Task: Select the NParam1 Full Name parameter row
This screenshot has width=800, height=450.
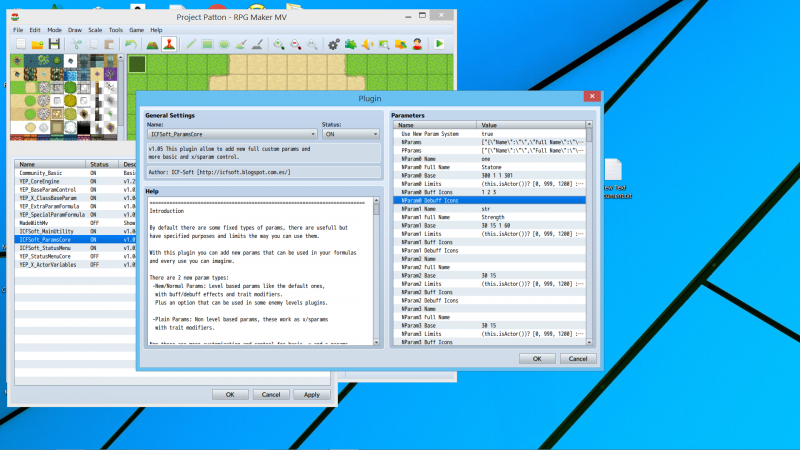Action: pos(489,217)
